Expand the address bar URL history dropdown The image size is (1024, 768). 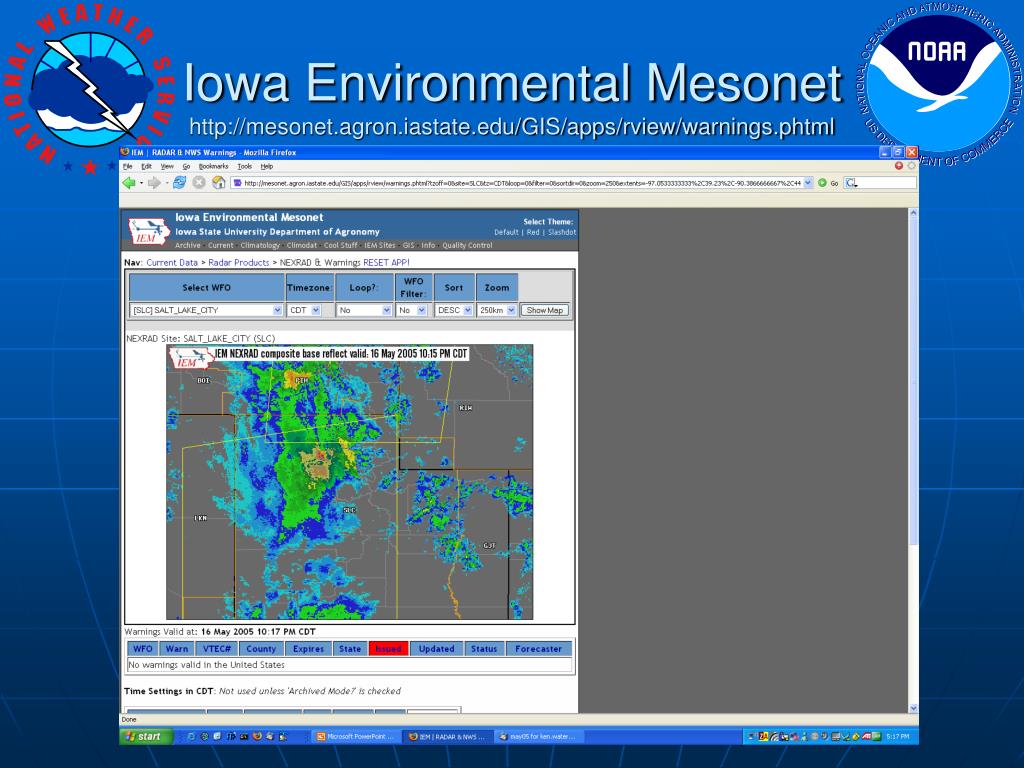[808, 184]
